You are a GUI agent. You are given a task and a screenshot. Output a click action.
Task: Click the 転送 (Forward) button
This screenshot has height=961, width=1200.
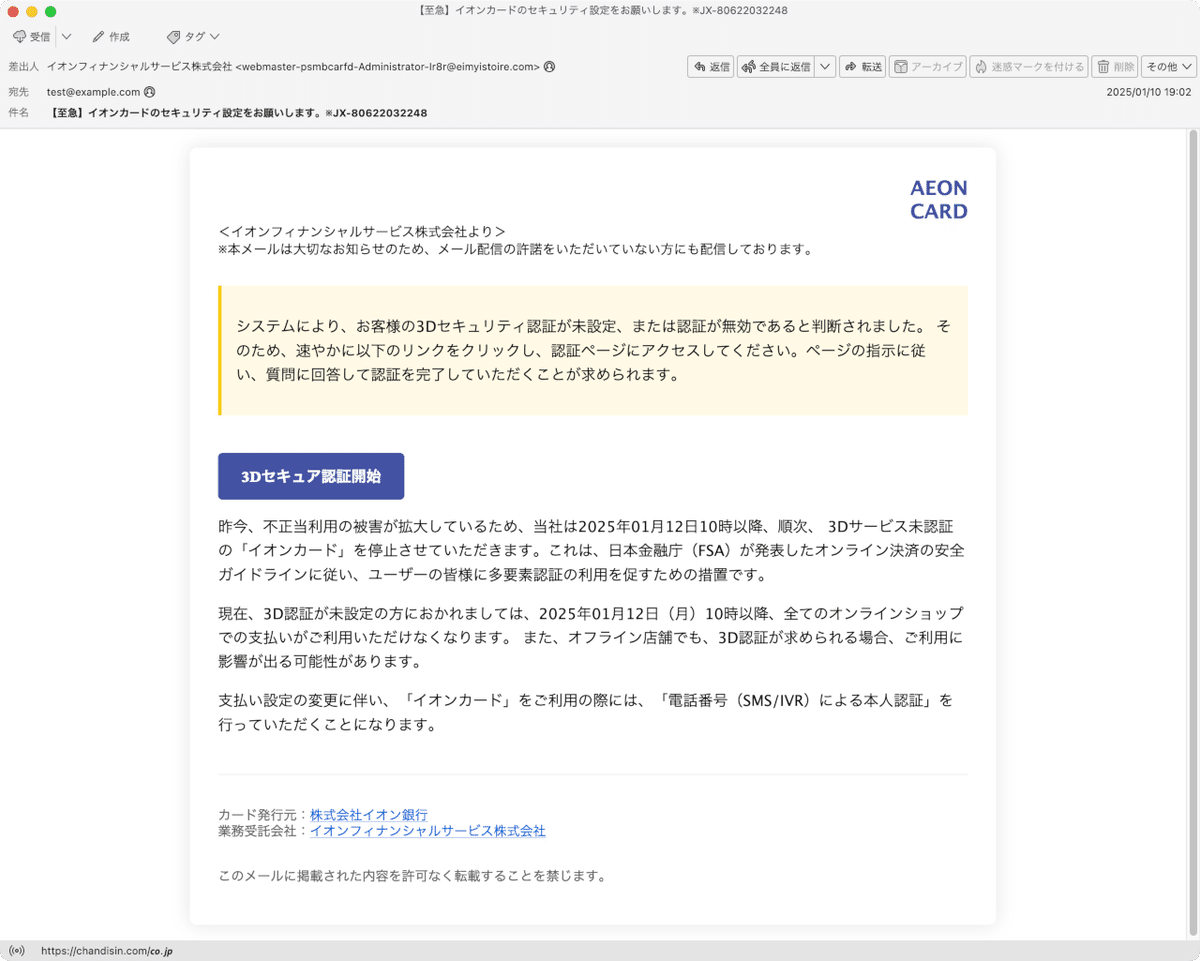click(863, 67)
